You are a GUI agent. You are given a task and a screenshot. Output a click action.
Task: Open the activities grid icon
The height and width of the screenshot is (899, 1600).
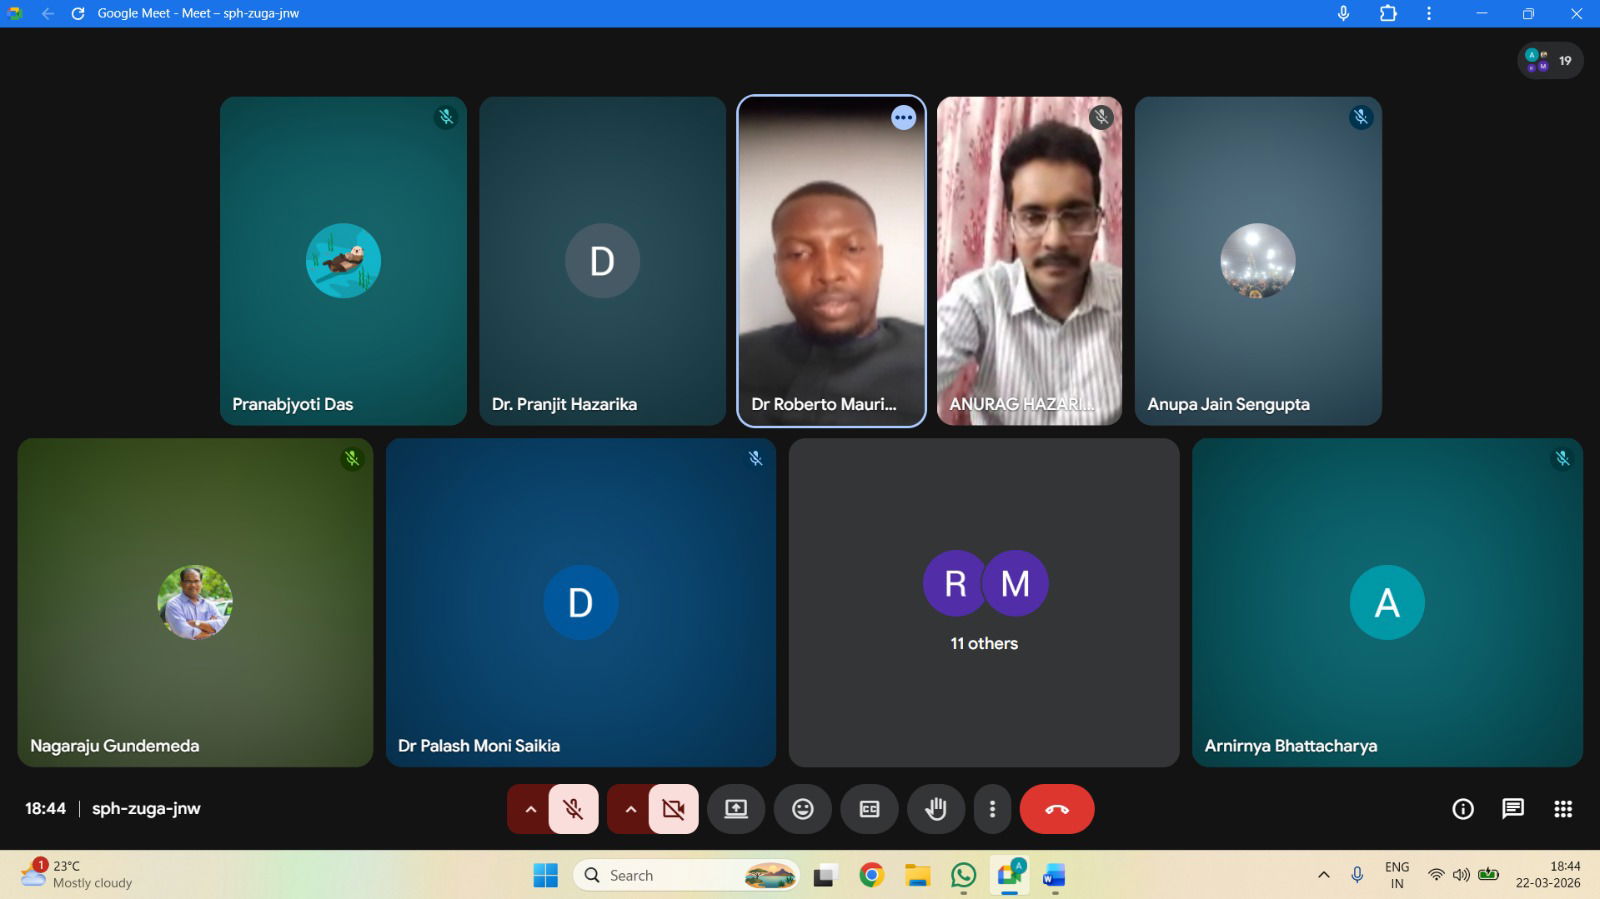[x=1562, y=809]
